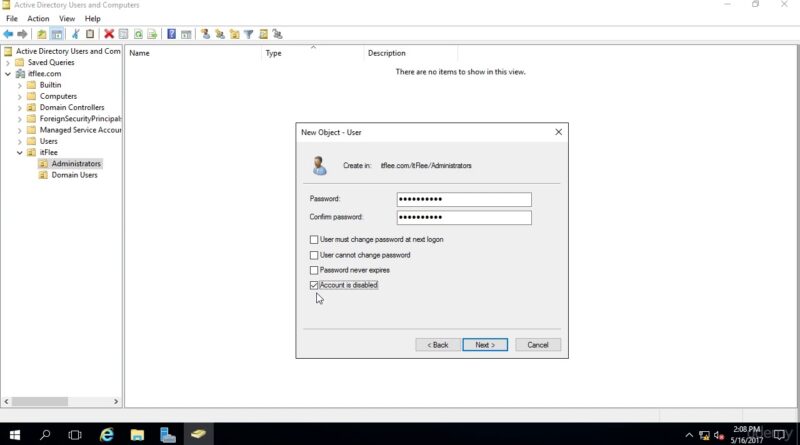Uncheck Account is disabled

(x=314, y=285)
